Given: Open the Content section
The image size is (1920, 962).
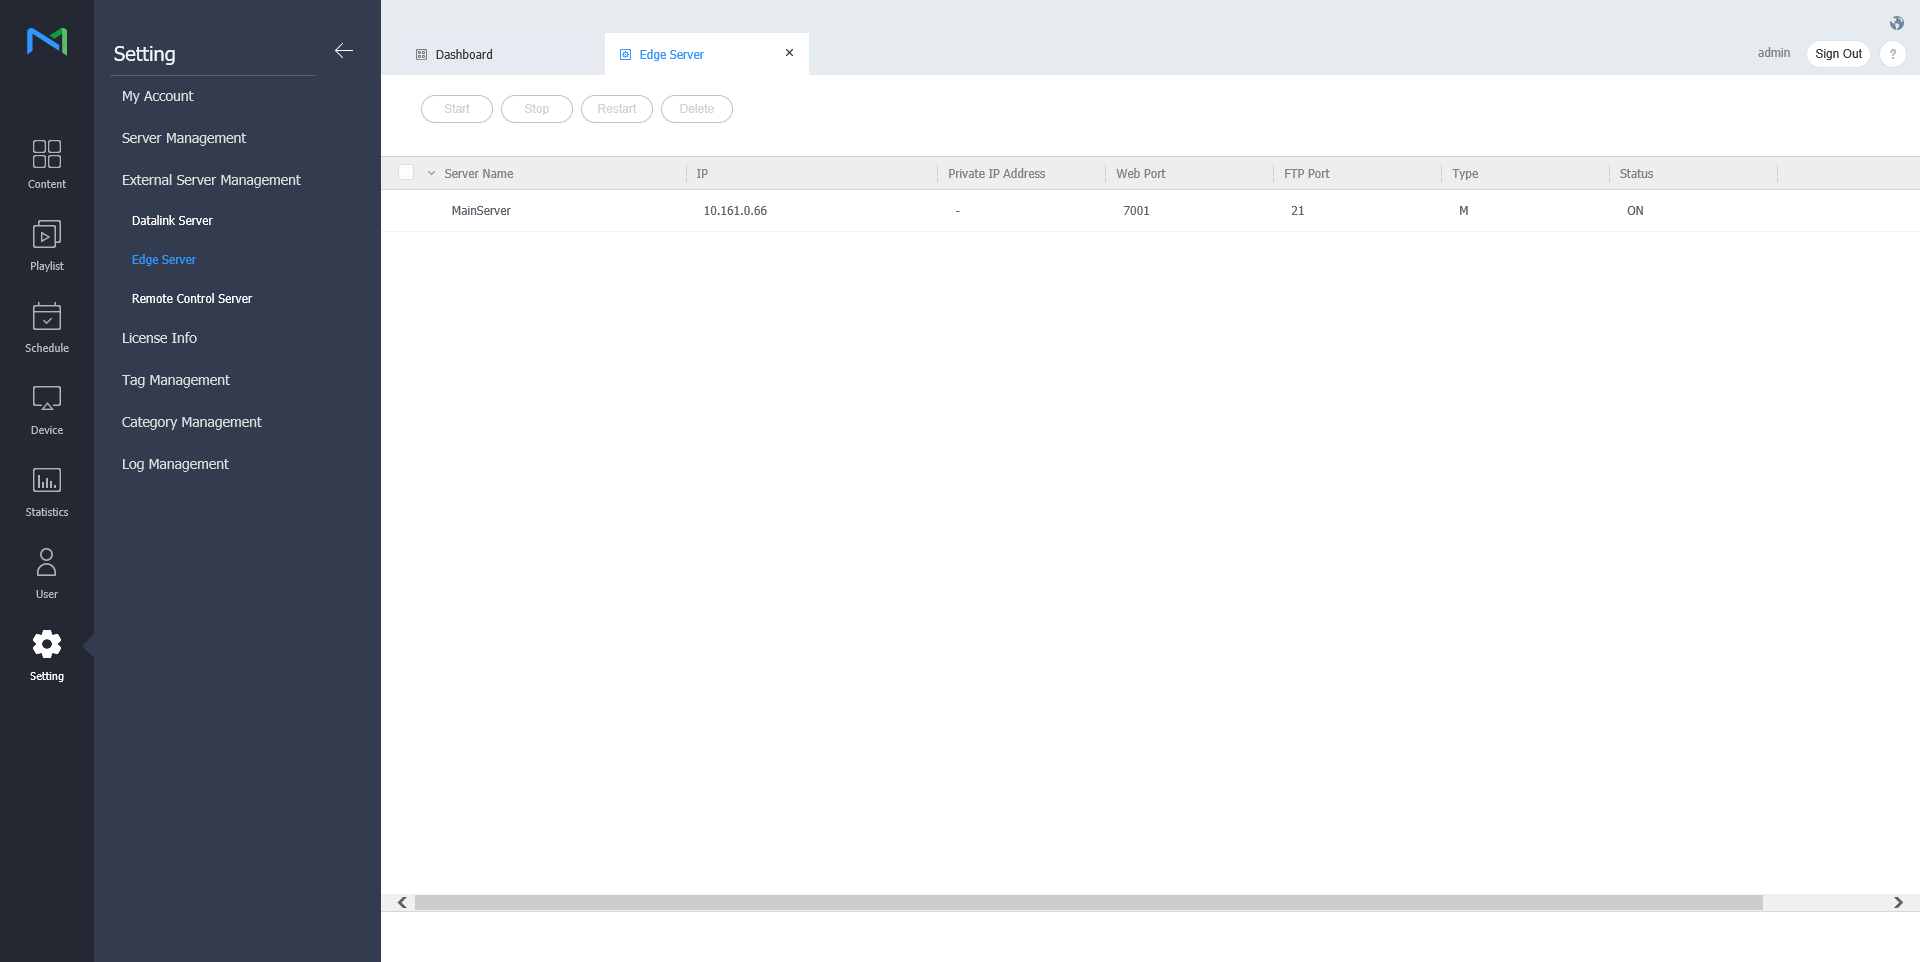Looking at the screenshot, I should (46, 163).
